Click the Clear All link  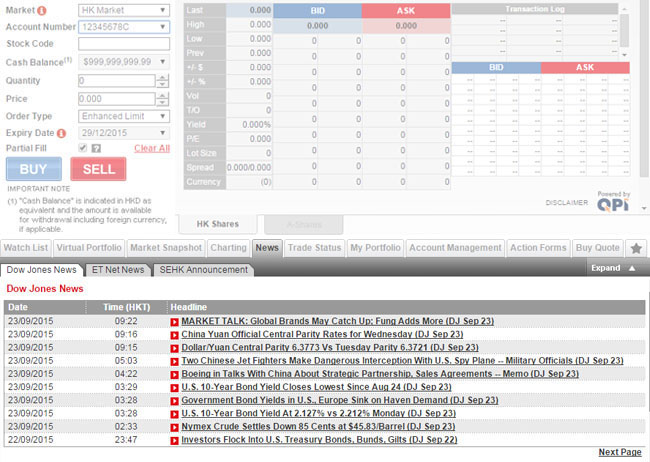pos(152,148)
